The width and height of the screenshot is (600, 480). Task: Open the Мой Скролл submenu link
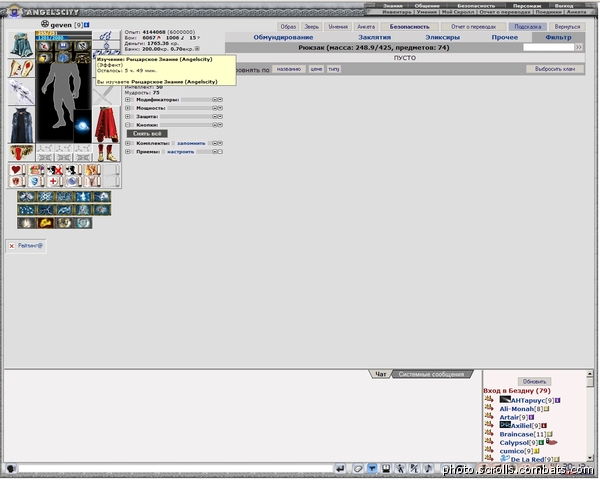tap(458, 12)
